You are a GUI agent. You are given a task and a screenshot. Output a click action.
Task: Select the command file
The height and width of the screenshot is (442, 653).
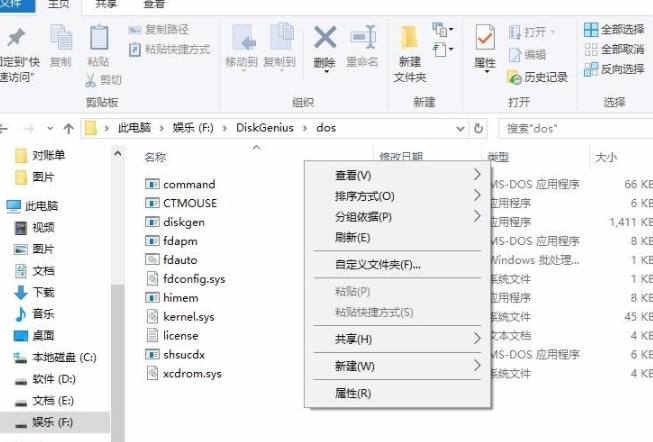pyautogui.click(x=181, y=184)
